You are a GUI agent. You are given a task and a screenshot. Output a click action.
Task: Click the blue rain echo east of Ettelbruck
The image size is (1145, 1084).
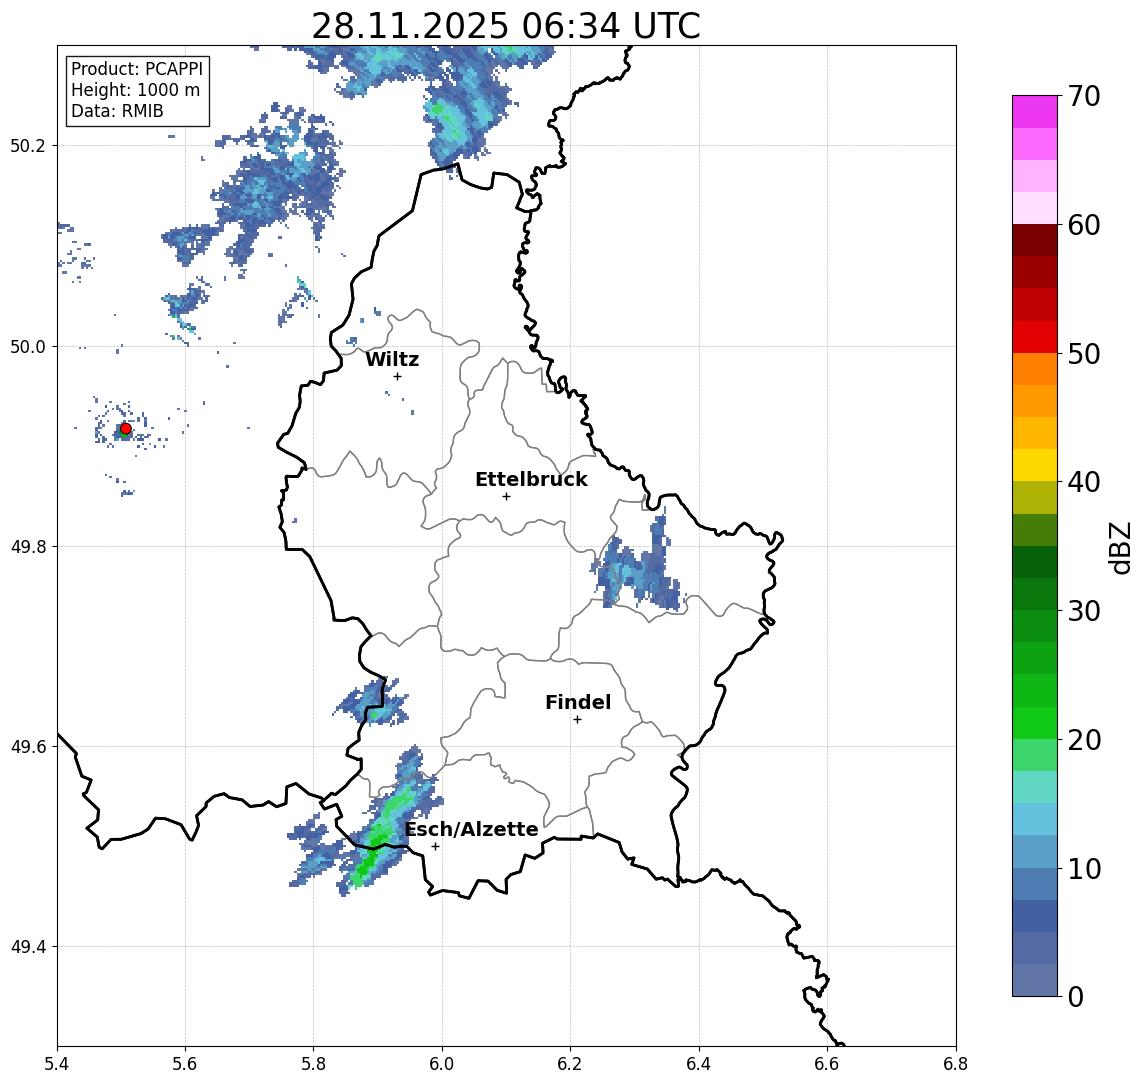click(x=637, y=570)
